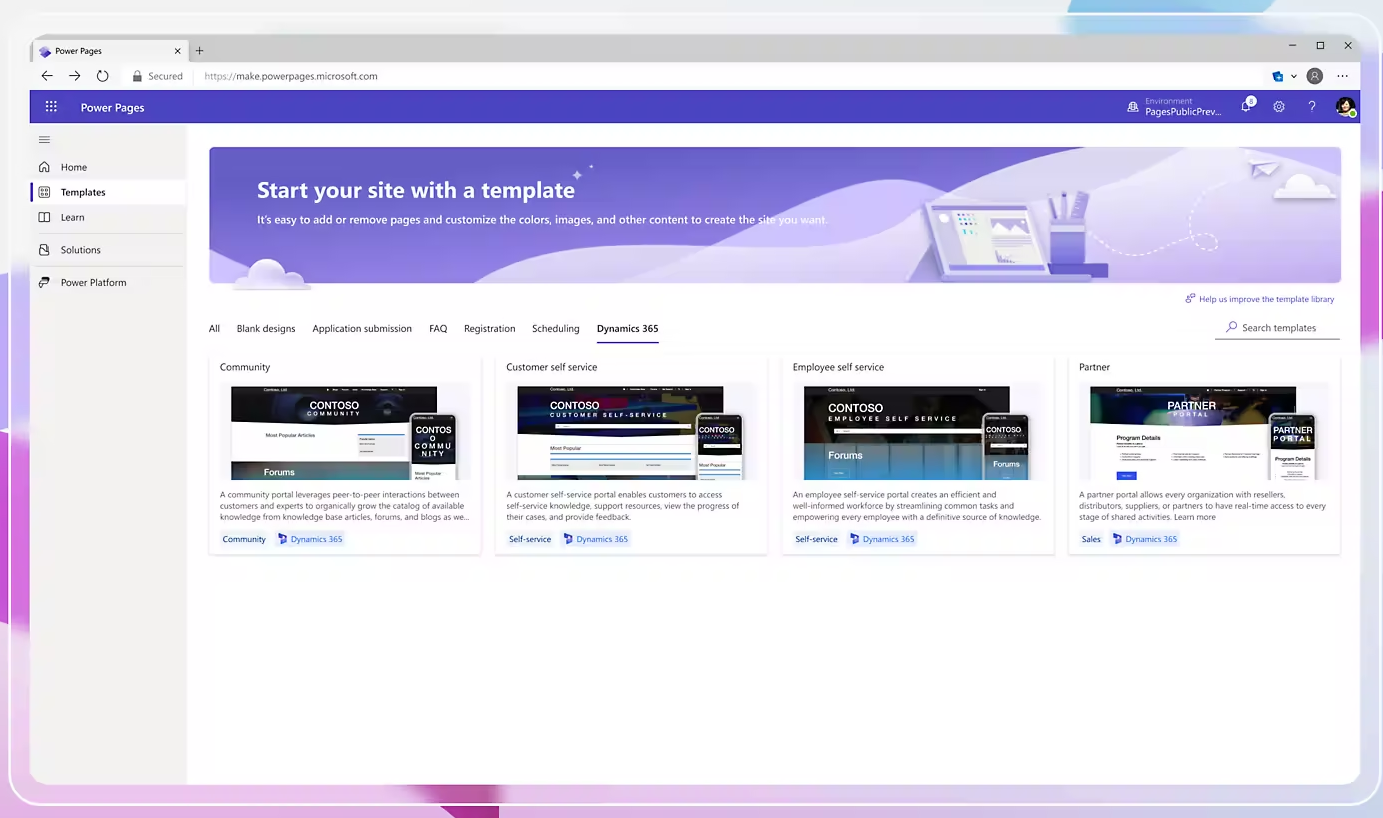Click the Self-service tag on Employee self service card

(816, 539)
